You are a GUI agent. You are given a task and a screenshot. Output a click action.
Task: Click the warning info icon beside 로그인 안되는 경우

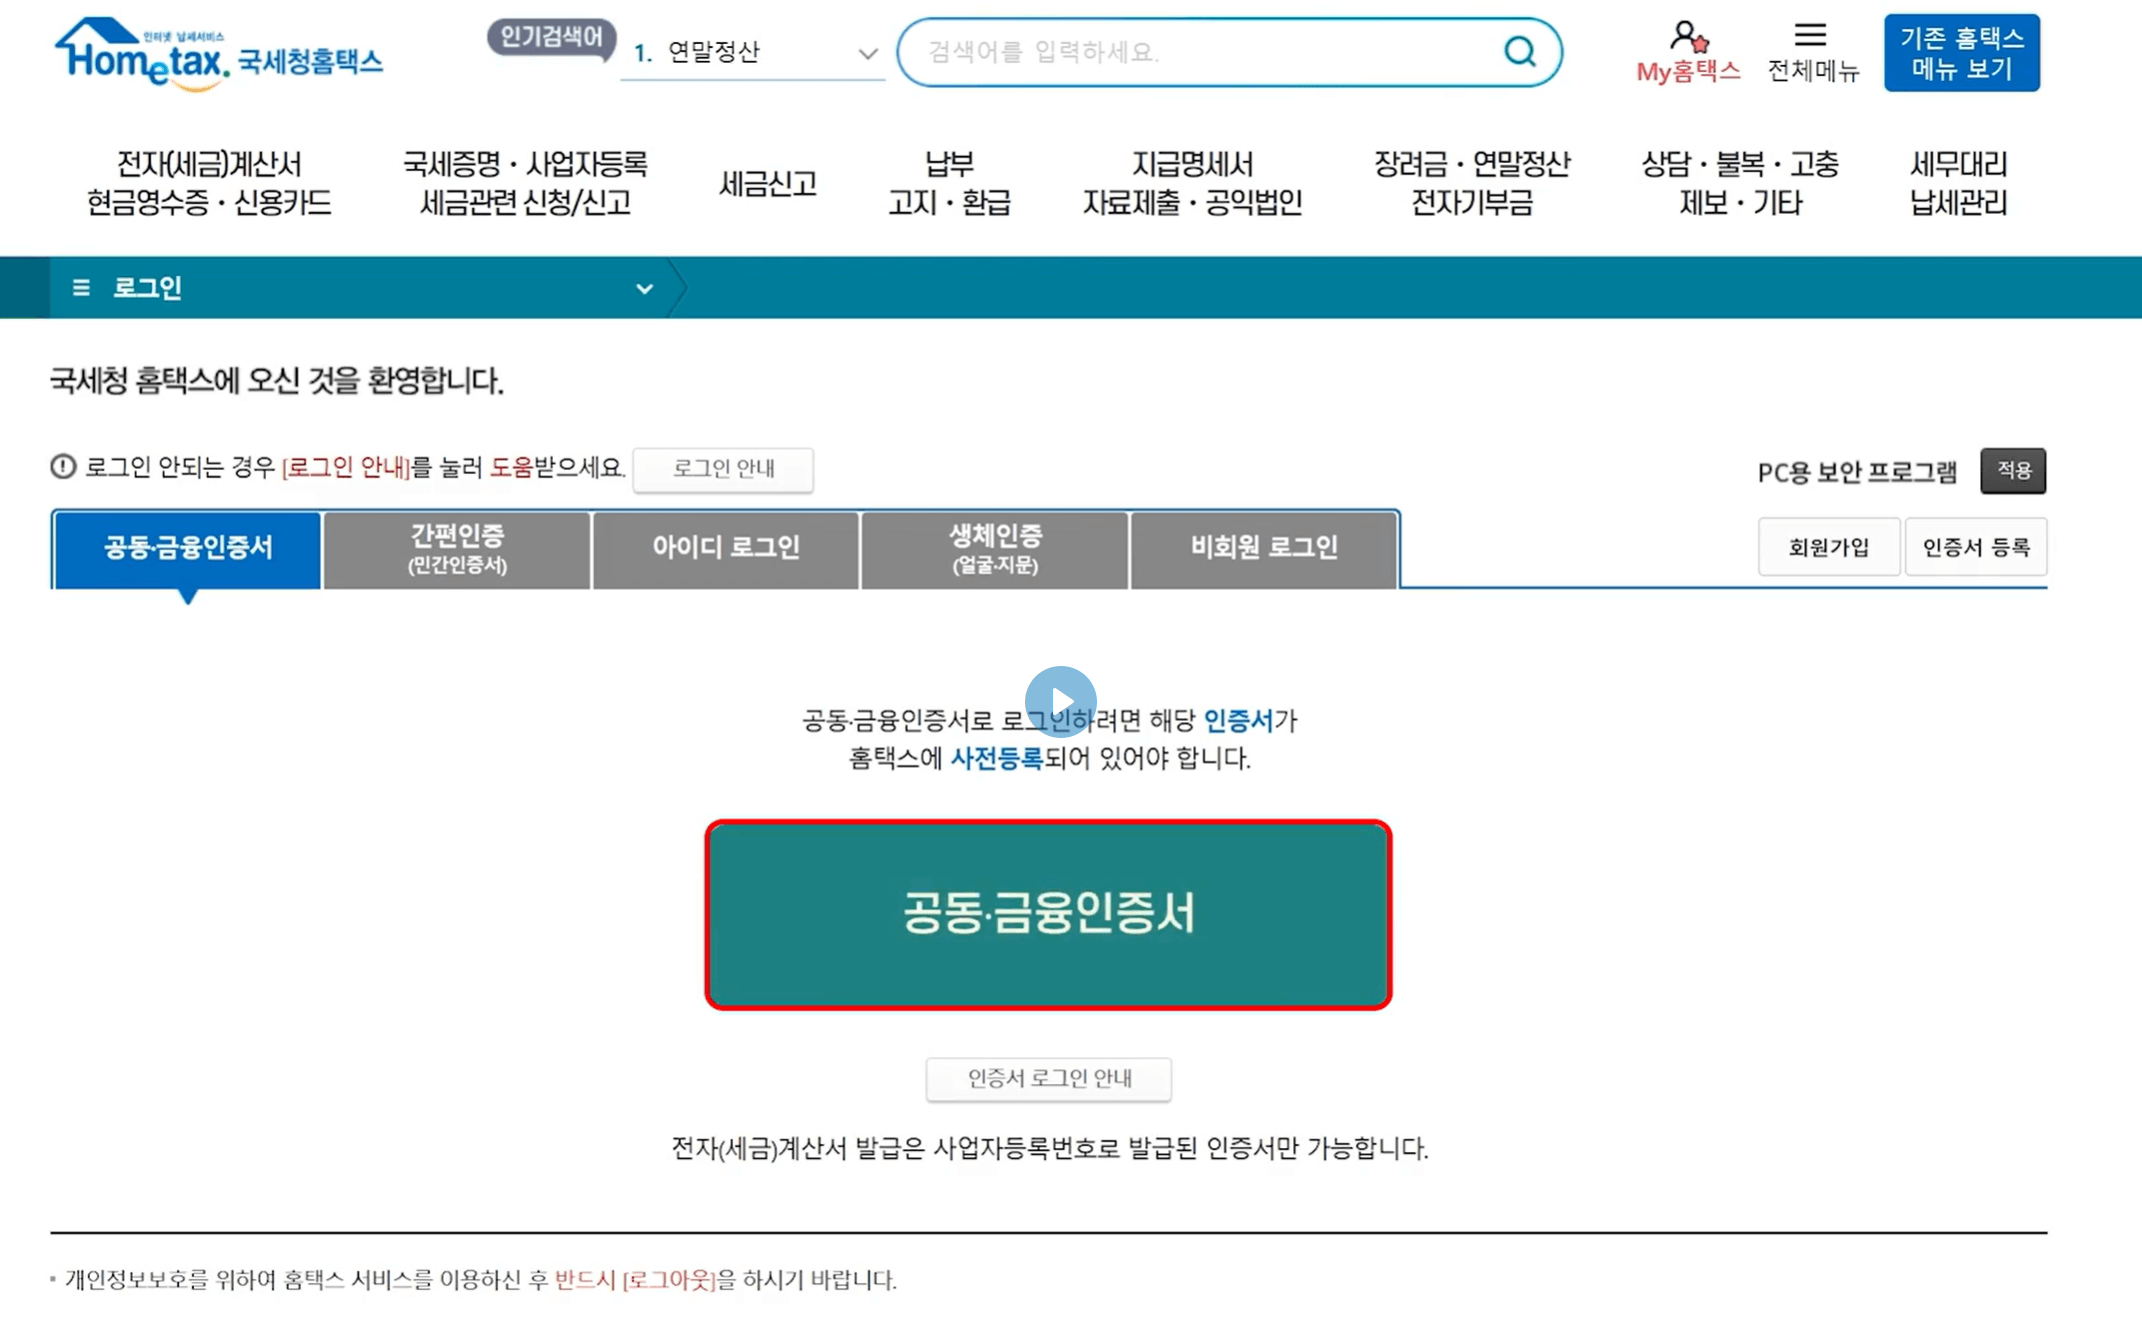(x=63, y=465)
